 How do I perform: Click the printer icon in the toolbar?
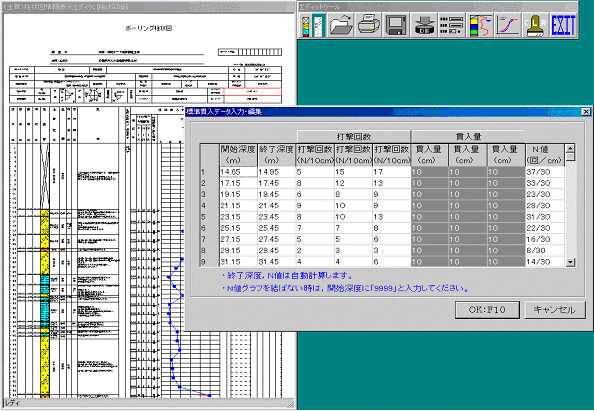368,25
